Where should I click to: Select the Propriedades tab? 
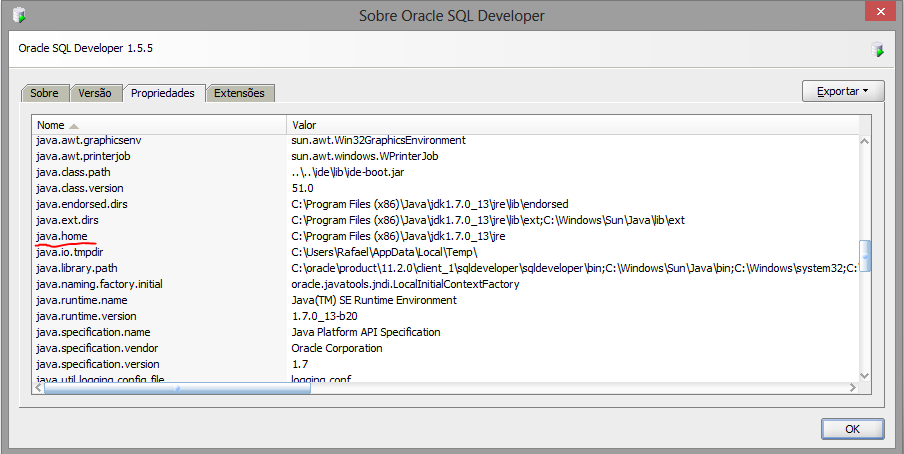click(x=163, y=93)
